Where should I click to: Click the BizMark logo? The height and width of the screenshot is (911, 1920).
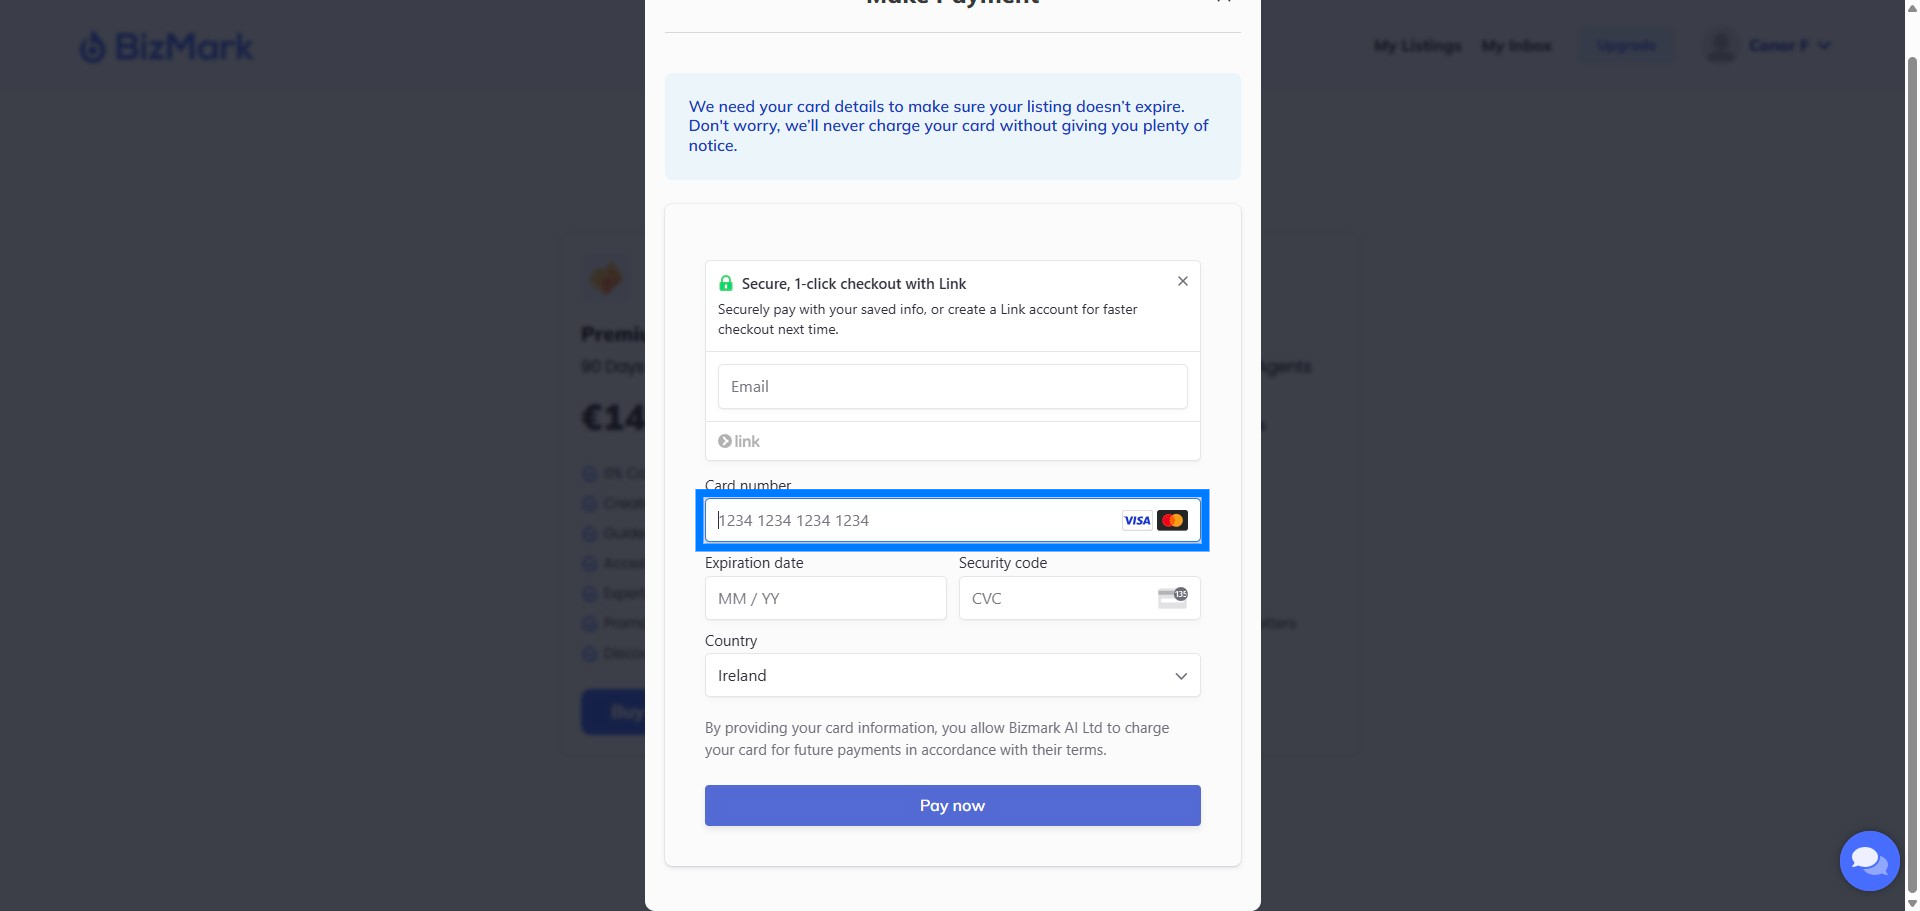point(167,47)
